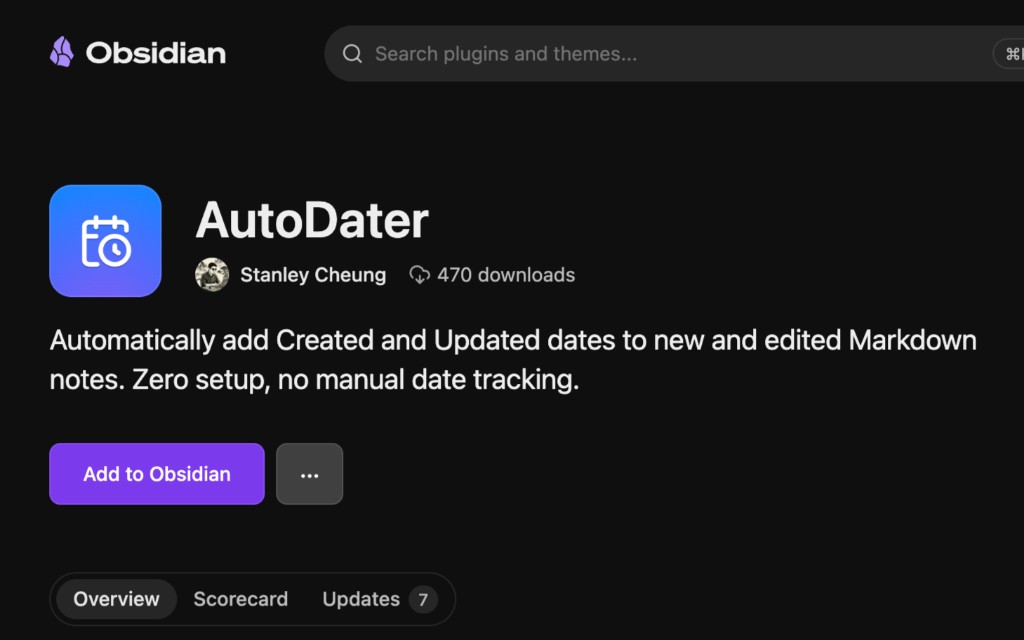The image size is (1024, 640).
Task: Click the AutoDater calendar-clock plugin icon
Action: [105, 241]
